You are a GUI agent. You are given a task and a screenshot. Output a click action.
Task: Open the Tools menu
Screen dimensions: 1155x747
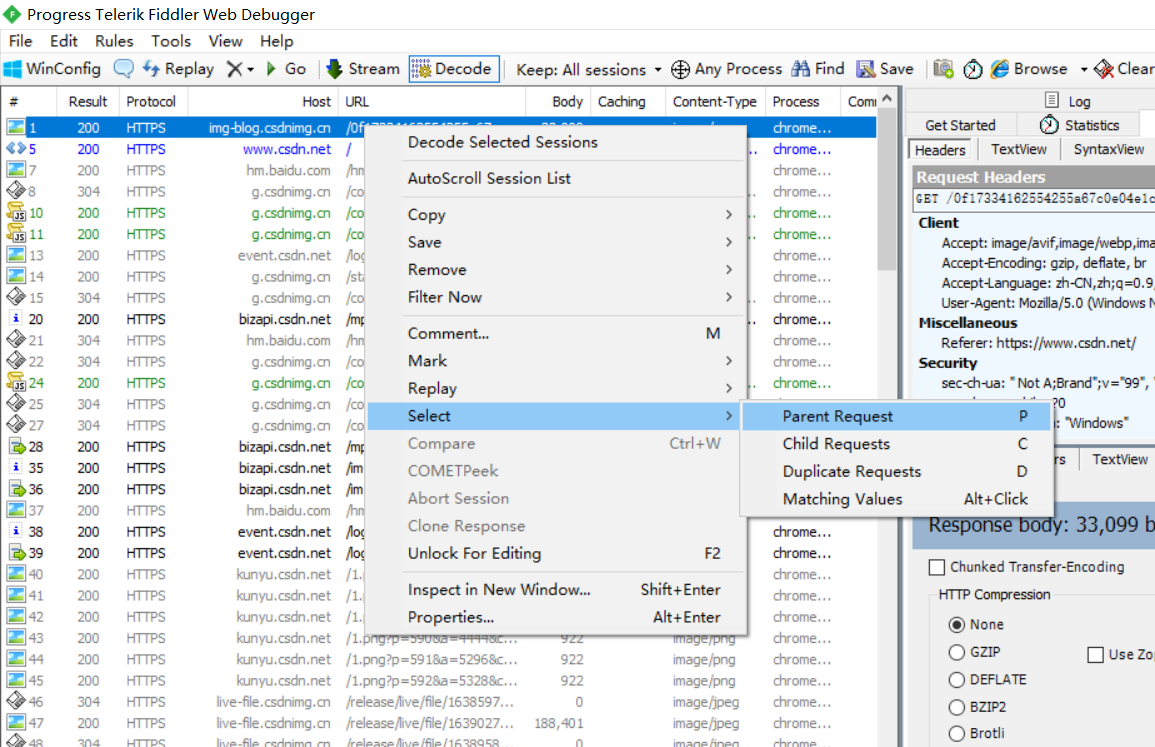(x=171, y=41)
